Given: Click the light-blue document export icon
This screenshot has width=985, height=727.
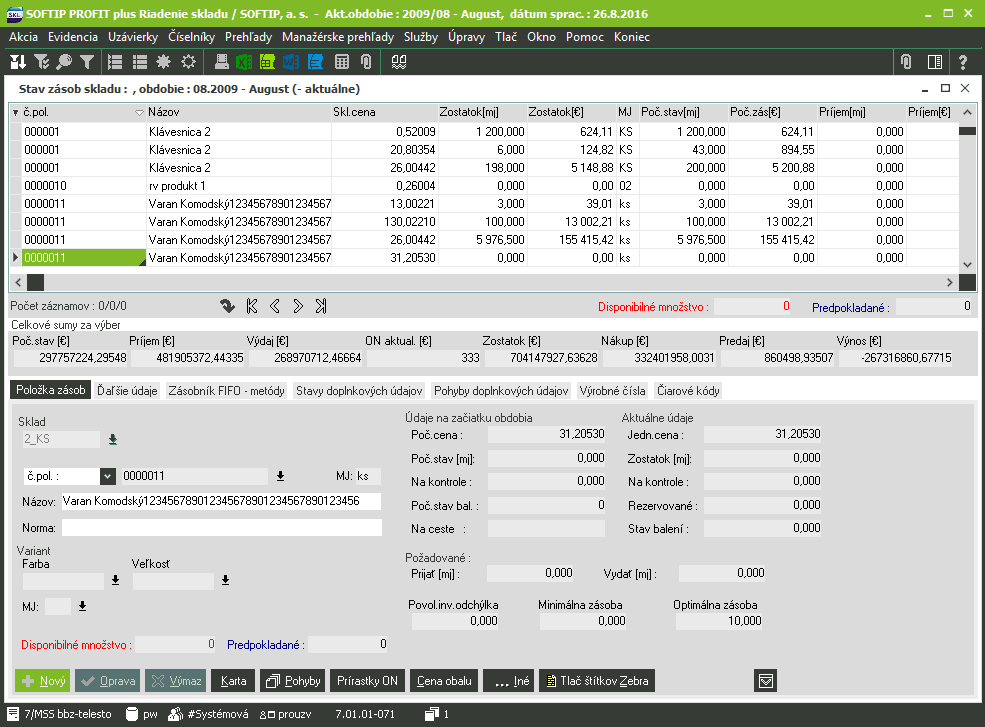Looking at the screenshot, I should 315,62.
